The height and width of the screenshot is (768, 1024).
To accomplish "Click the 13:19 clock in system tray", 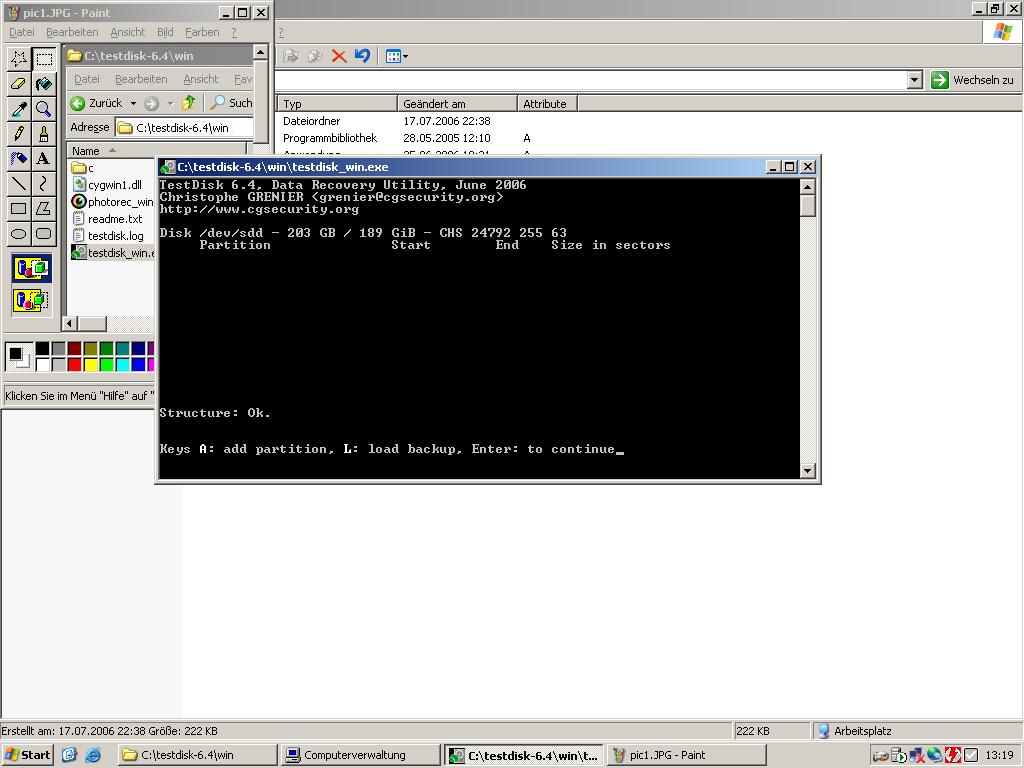I will pyautogui.click(x=999, y=755).
